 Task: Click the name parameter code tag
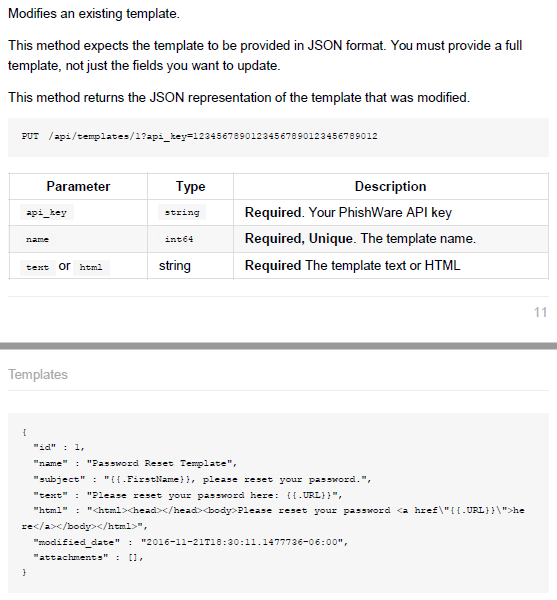tap(37, 240)
